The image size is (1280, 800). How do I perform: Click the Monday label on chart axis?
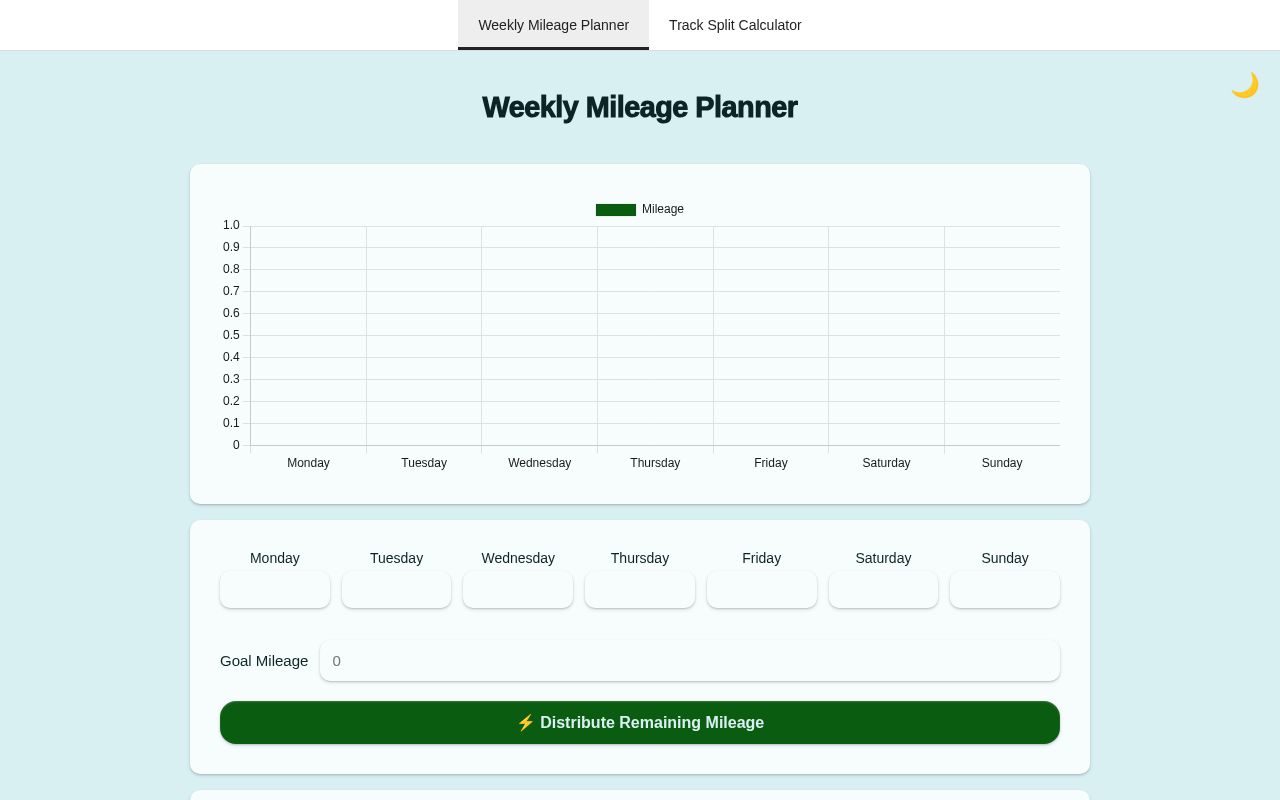coord(308,463)
